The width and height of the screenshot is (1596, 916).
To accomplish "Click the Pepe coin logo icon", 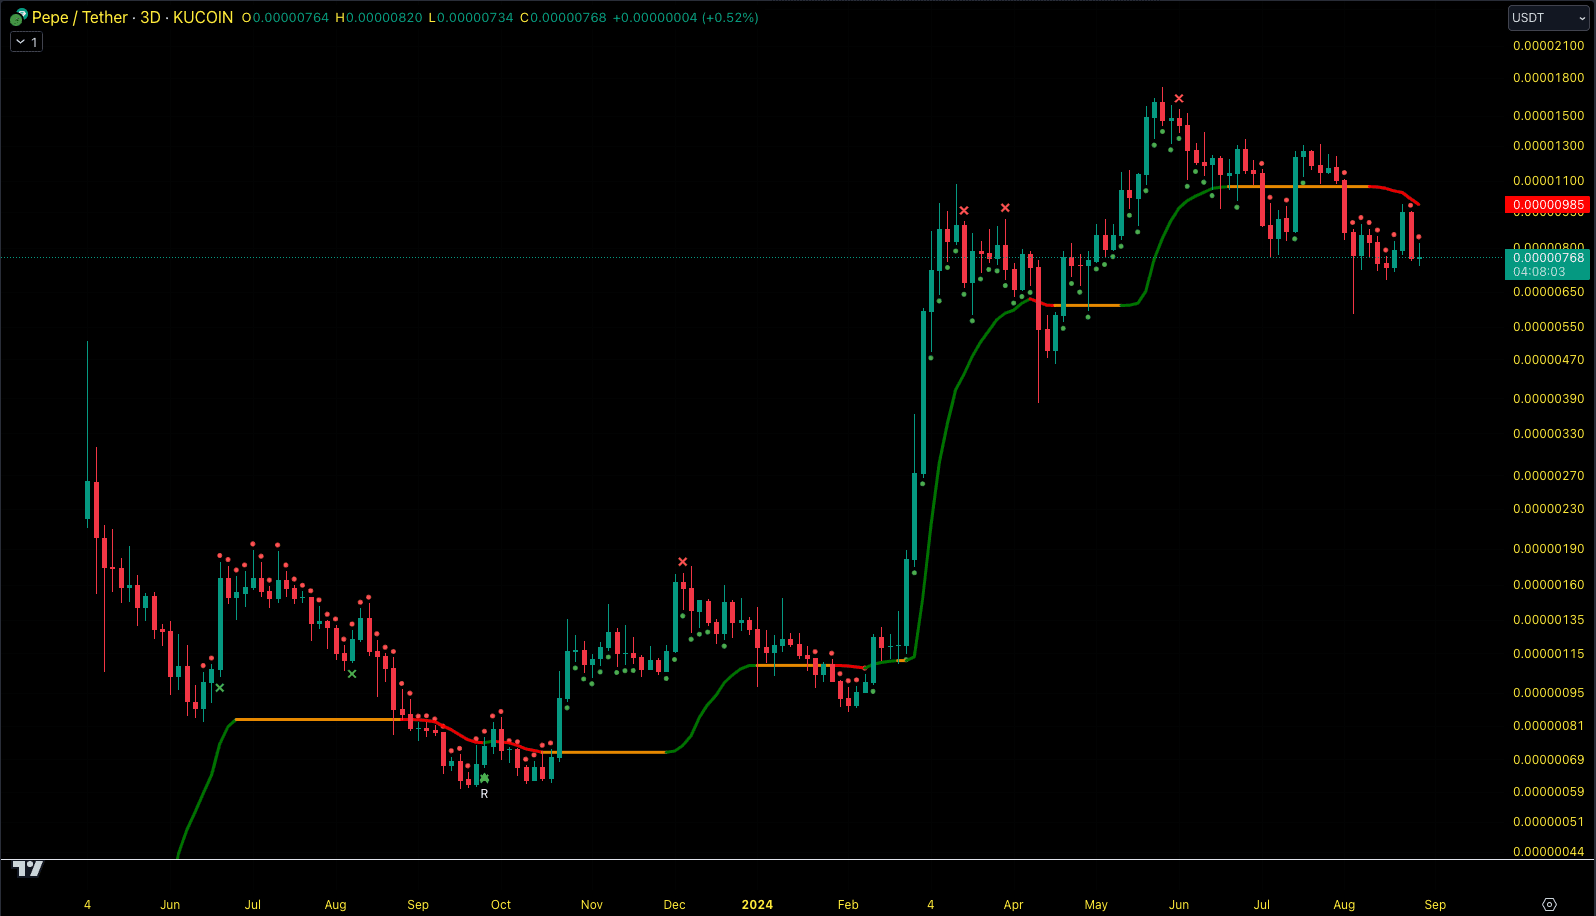I will (18, 17).
